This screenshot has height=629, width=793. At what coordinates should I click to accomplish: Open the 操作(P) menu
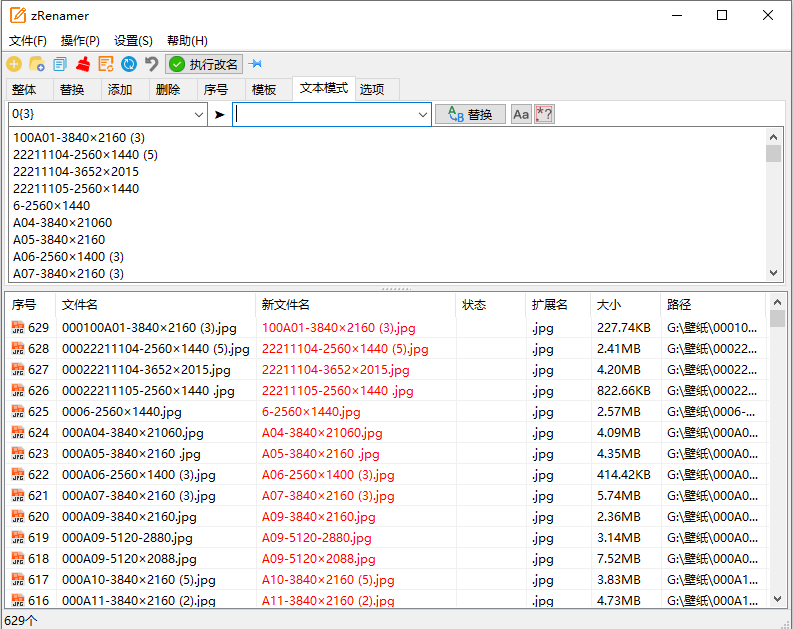pos(80,40)
